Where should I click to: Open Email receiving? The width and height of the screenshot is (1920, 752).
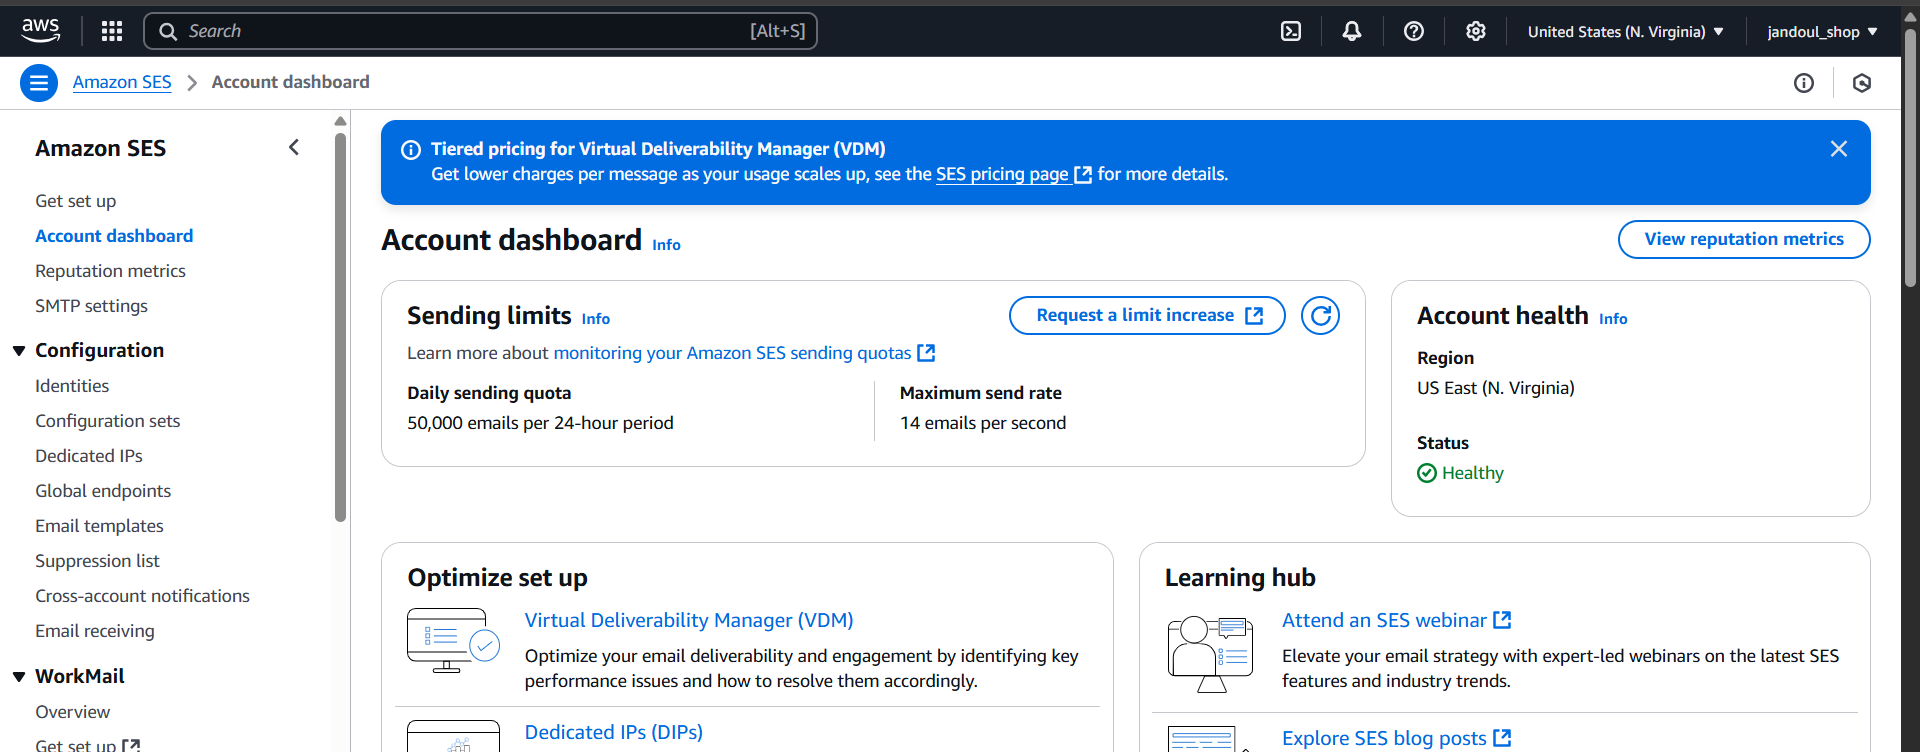[95, 631]
